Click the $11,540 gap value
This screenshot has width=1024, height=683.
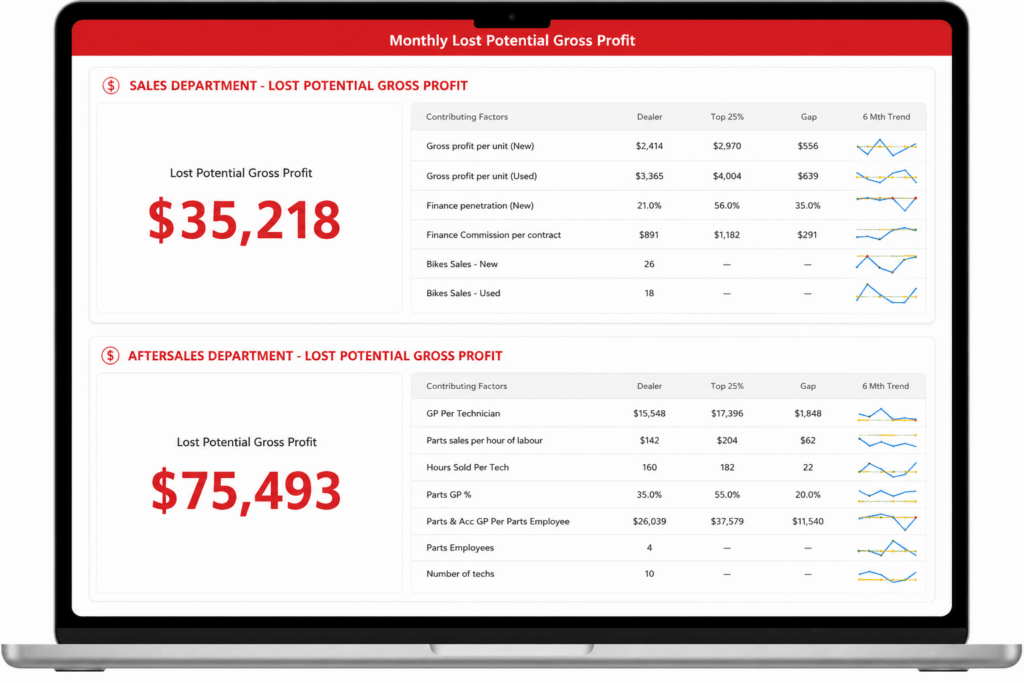pos(808,521)
